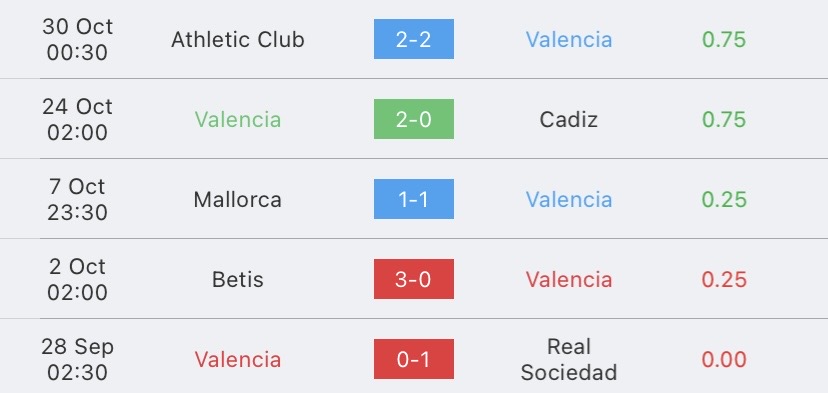This screenshot has width=828, height=393.
Task: Open the red 3-0 score badge
Action: coord(413,279)
